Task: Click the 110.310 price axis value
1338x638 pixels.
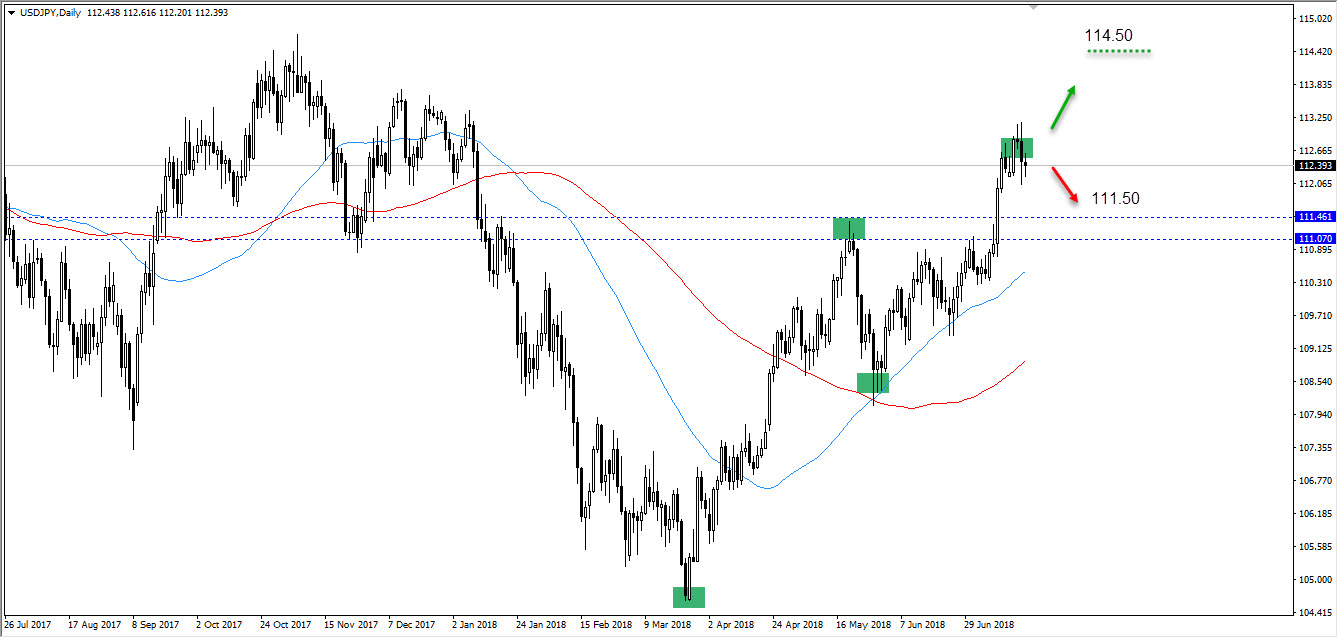Action: (1313, 283)
